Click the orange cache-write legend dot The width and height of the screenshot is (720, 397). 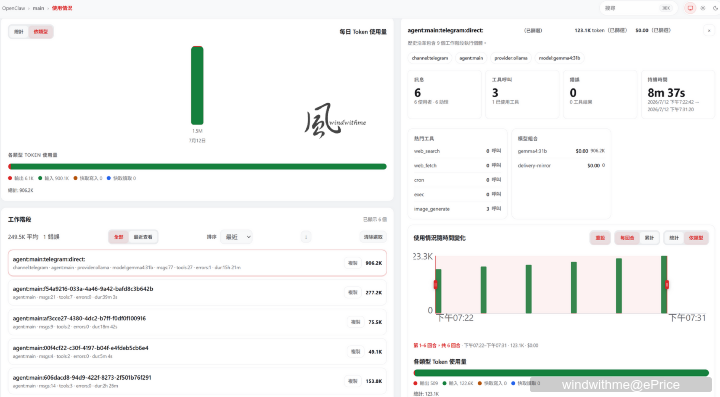coord(76,178)
